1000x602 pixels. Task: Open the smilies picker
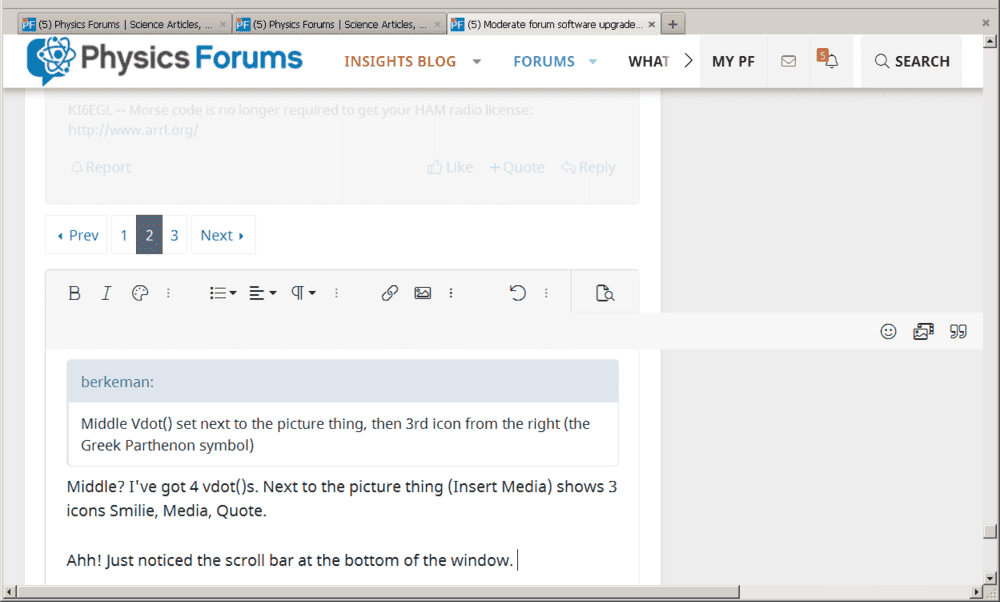pyautogui.click(x=888, y=332)
